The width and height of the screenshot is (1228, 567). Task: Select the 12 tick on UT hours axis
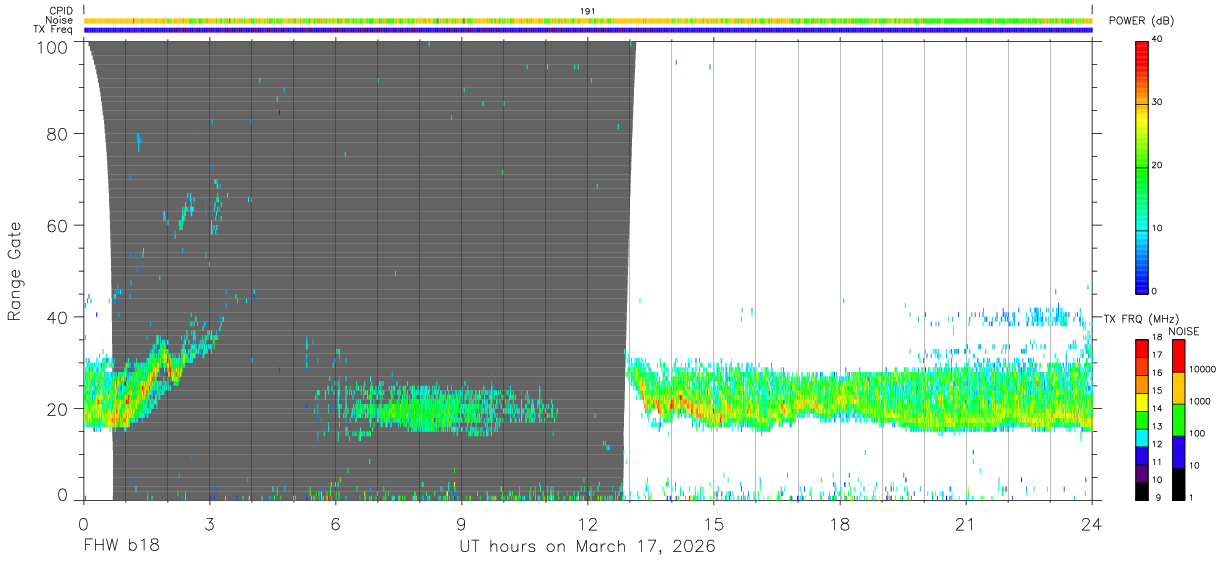(x=588, y=523)
